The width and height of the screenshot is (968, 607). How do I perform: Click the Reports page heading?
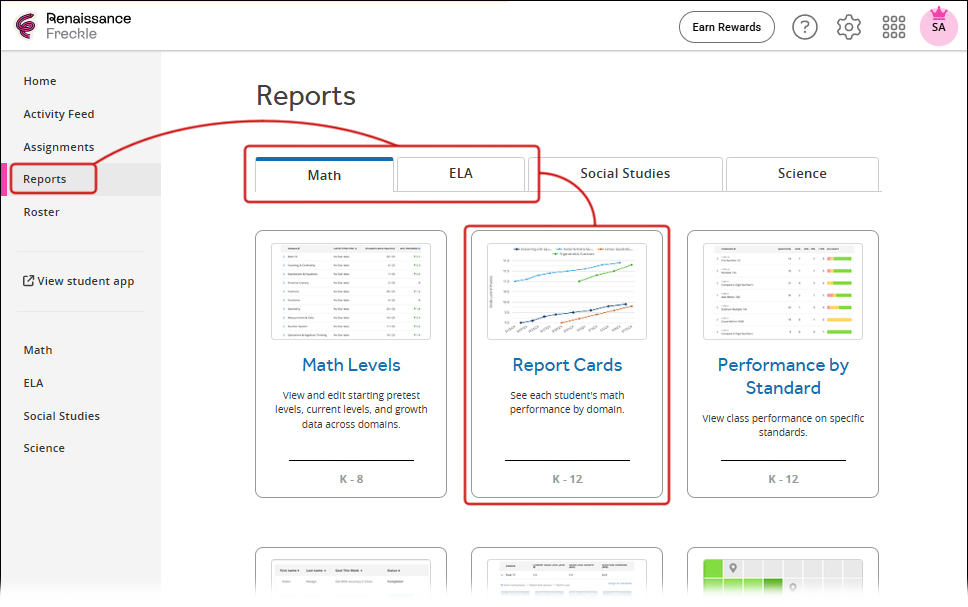click(x=306, y=96)
